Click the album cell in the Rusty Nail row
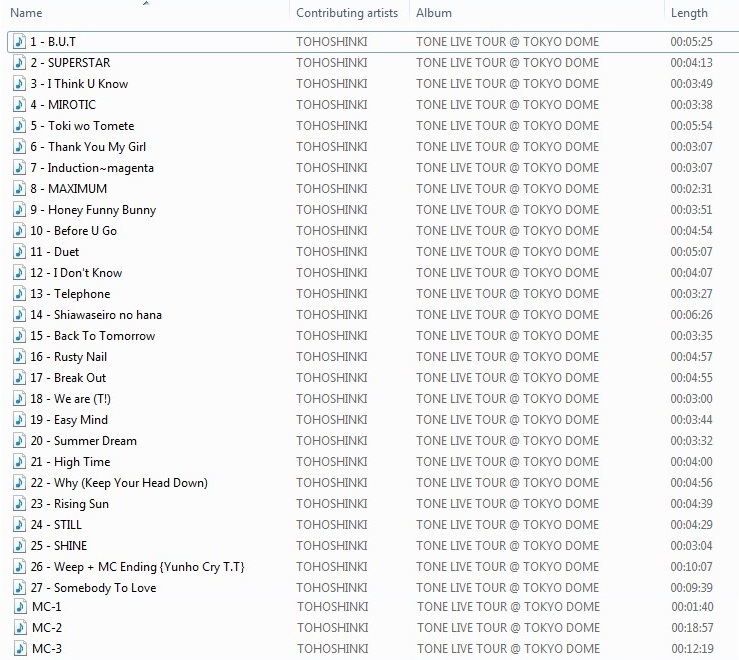This screenshot has width=739, height=660. pos(508,357)
